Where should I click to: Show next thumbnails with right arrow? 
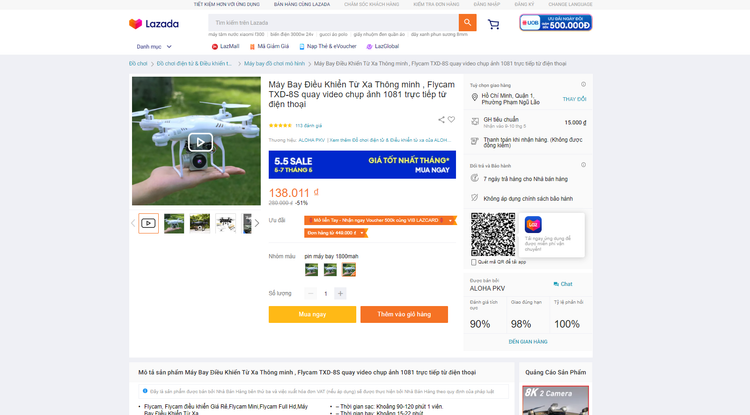(x=257, y=223)
